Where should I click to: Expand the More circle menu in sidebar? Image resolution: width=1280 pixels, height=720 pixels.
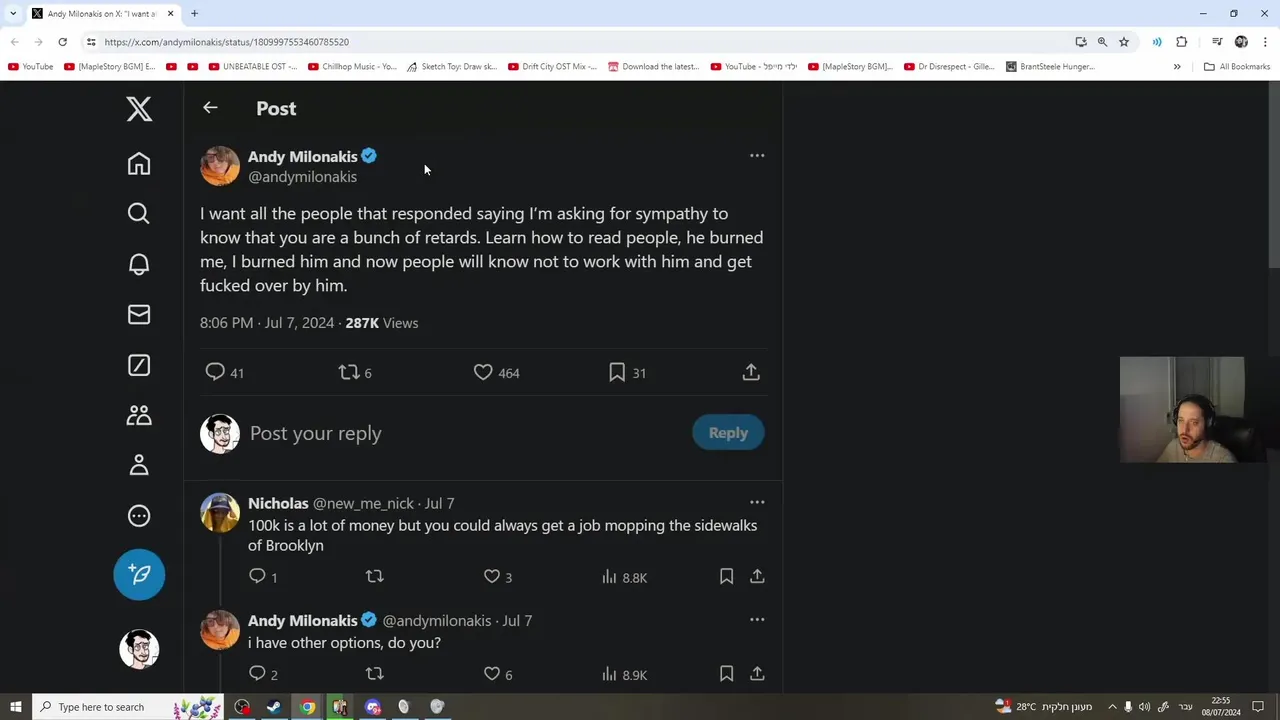click(139, 516)
